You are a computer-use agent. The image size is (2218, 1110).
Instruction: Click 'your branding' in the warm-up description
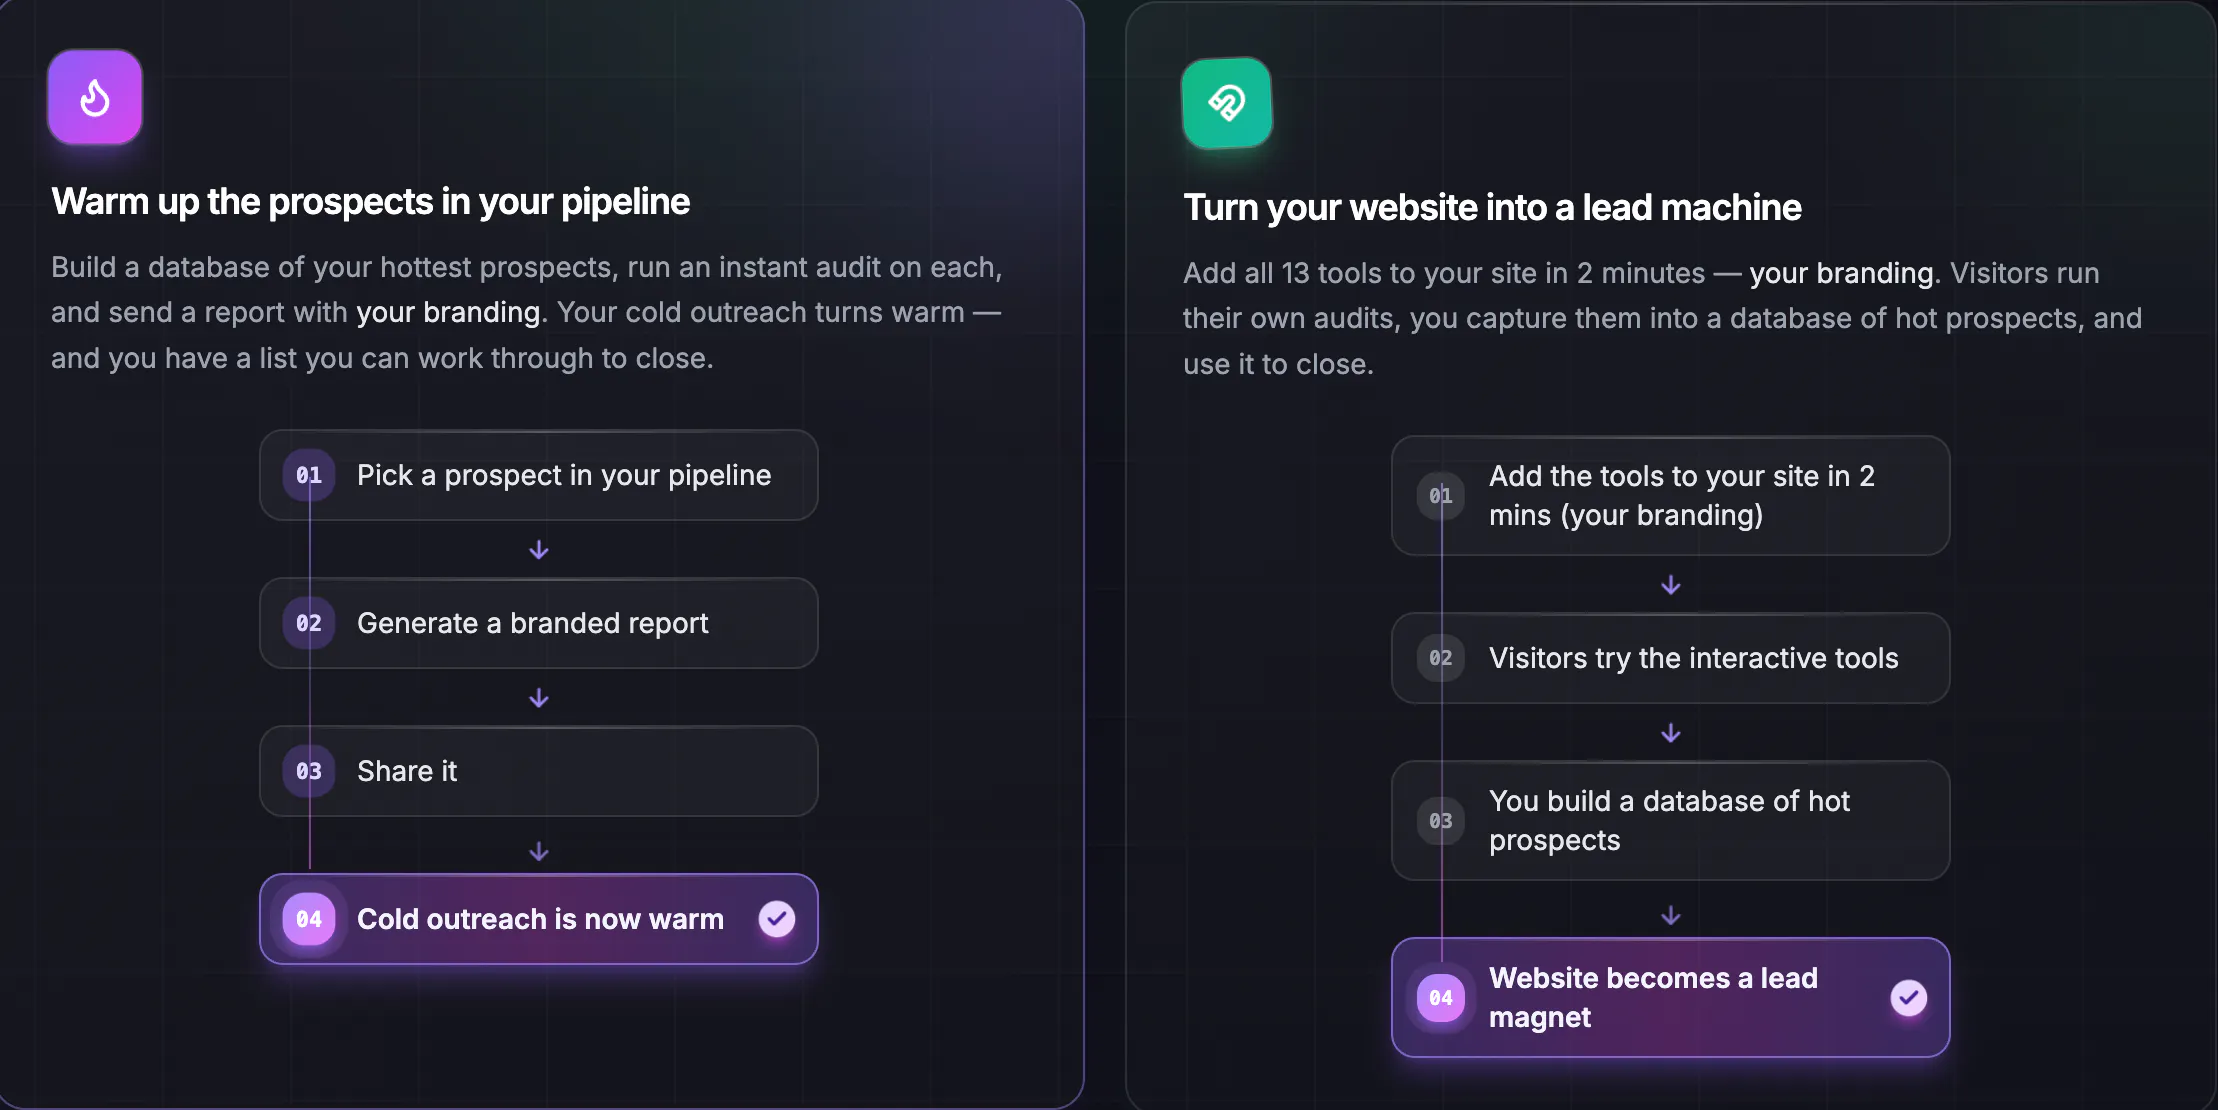click(x=448, y=312)
